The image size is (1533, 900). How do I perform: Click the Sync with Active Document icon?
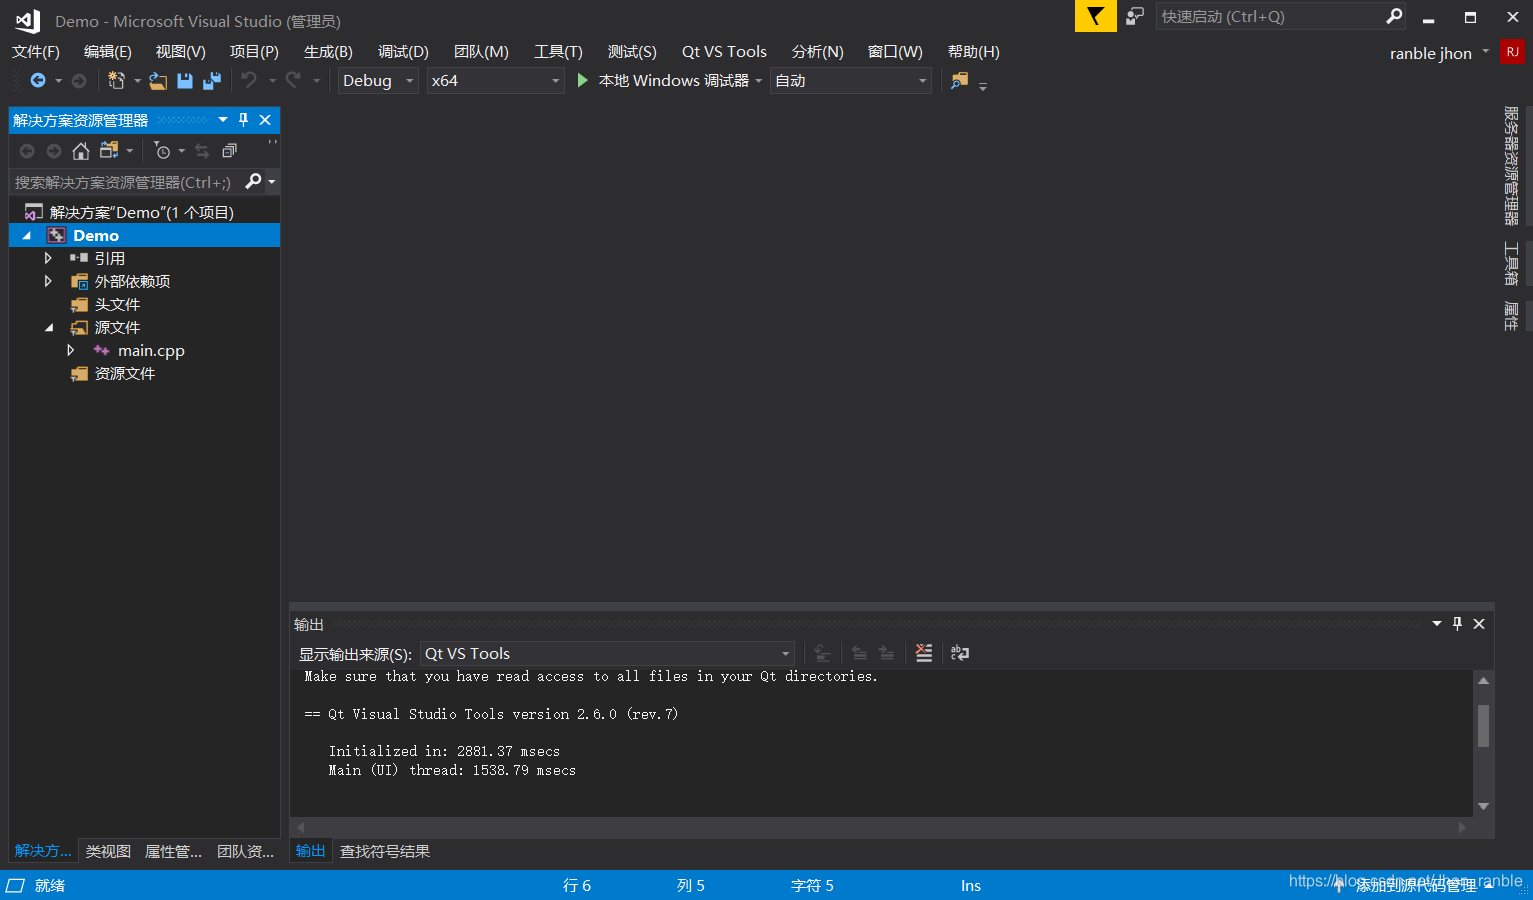pos(202,151)
